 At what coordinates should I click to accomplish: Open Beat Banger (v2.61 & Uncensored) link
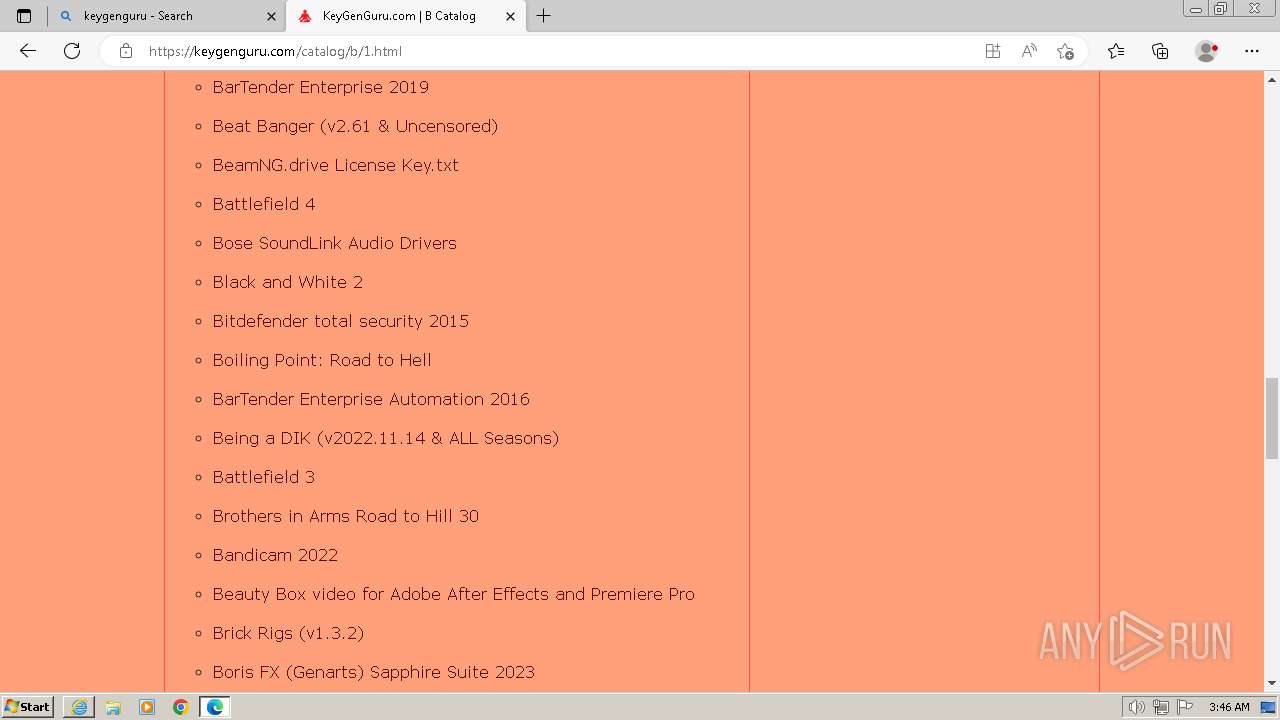355,126
